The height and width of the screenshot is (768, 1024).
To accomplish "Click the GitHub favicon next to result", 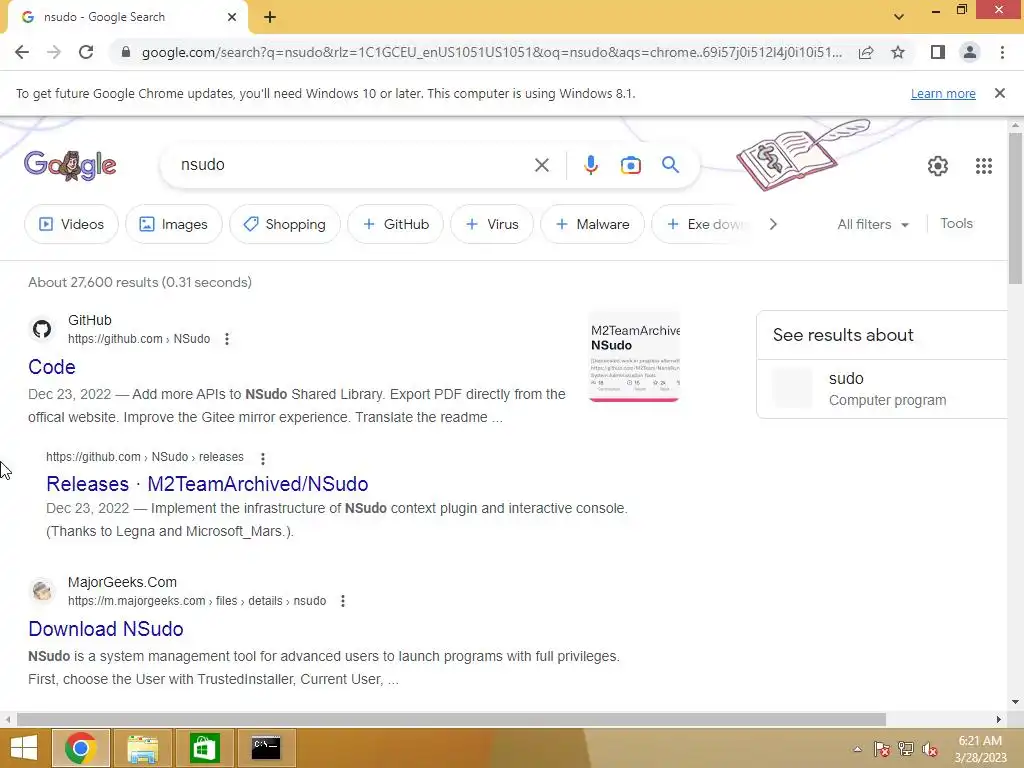I will [42, 328].
